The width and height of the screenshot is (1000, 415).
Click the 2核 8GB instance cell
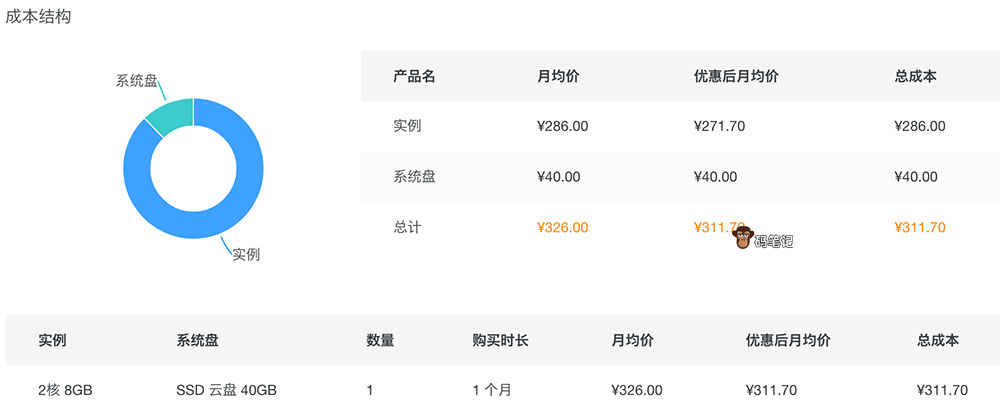[x=66, y=390]
